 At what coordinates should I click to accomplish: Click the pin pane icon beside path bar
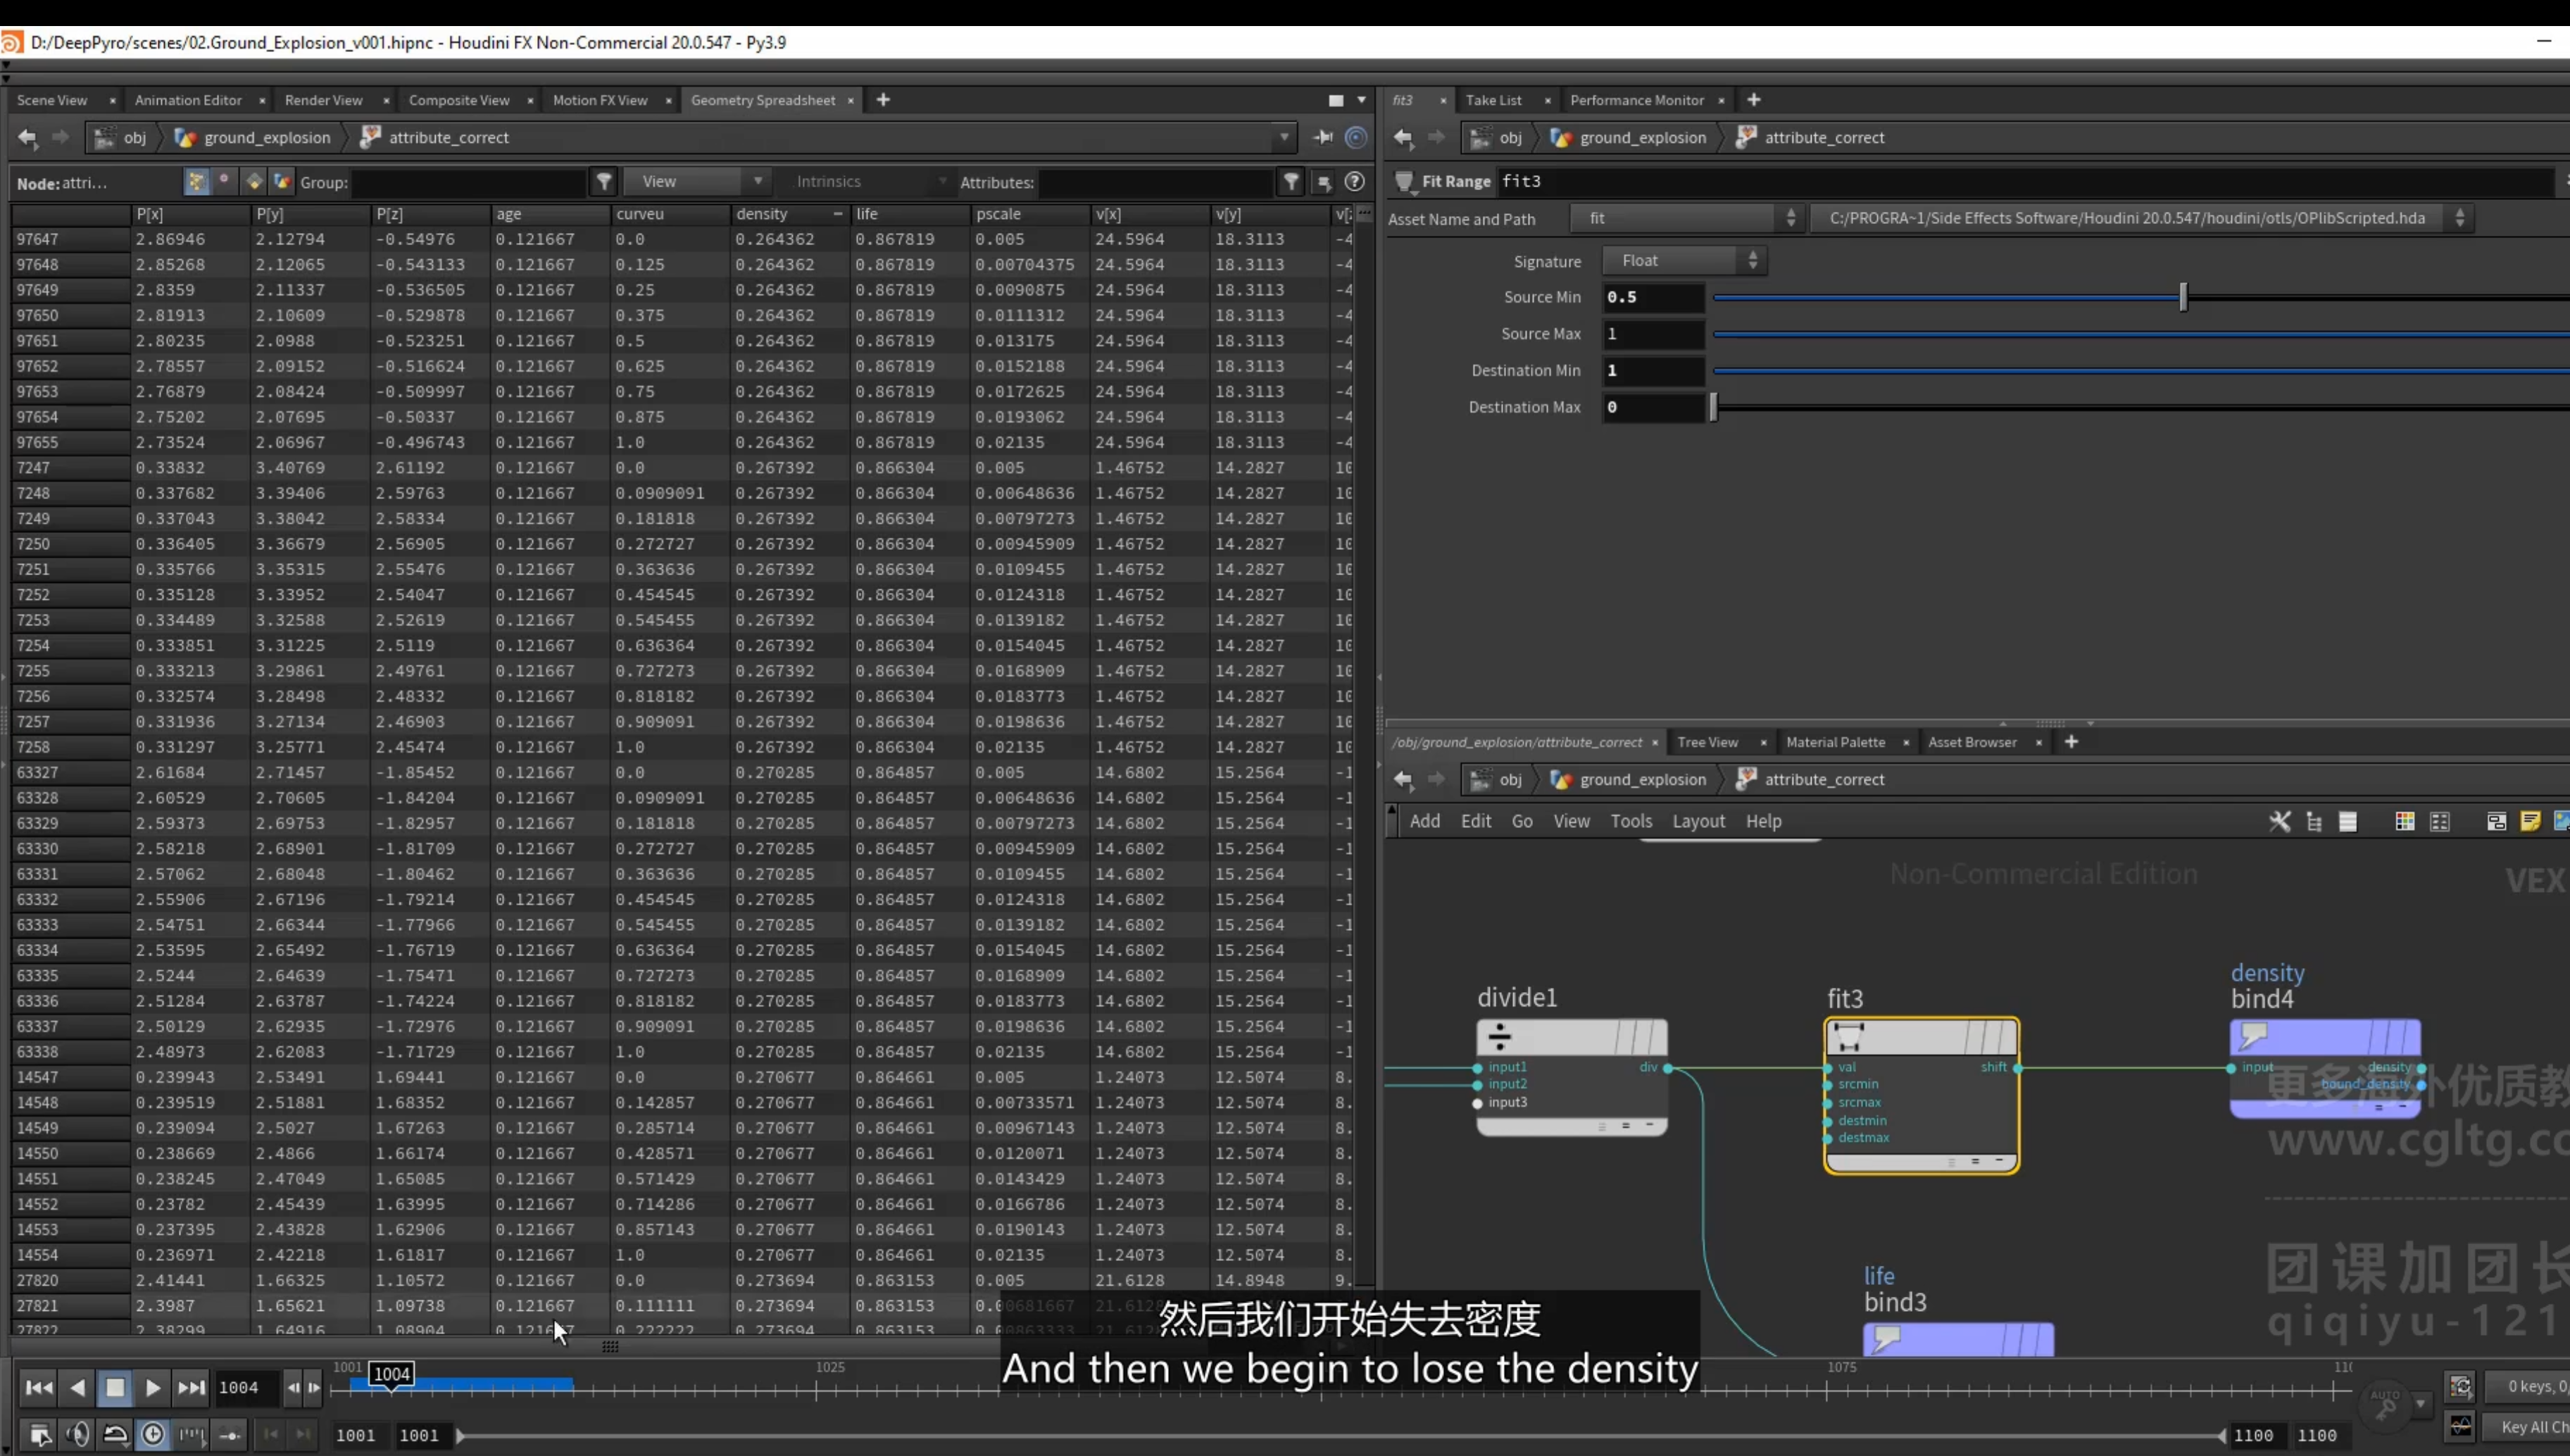1323,137
